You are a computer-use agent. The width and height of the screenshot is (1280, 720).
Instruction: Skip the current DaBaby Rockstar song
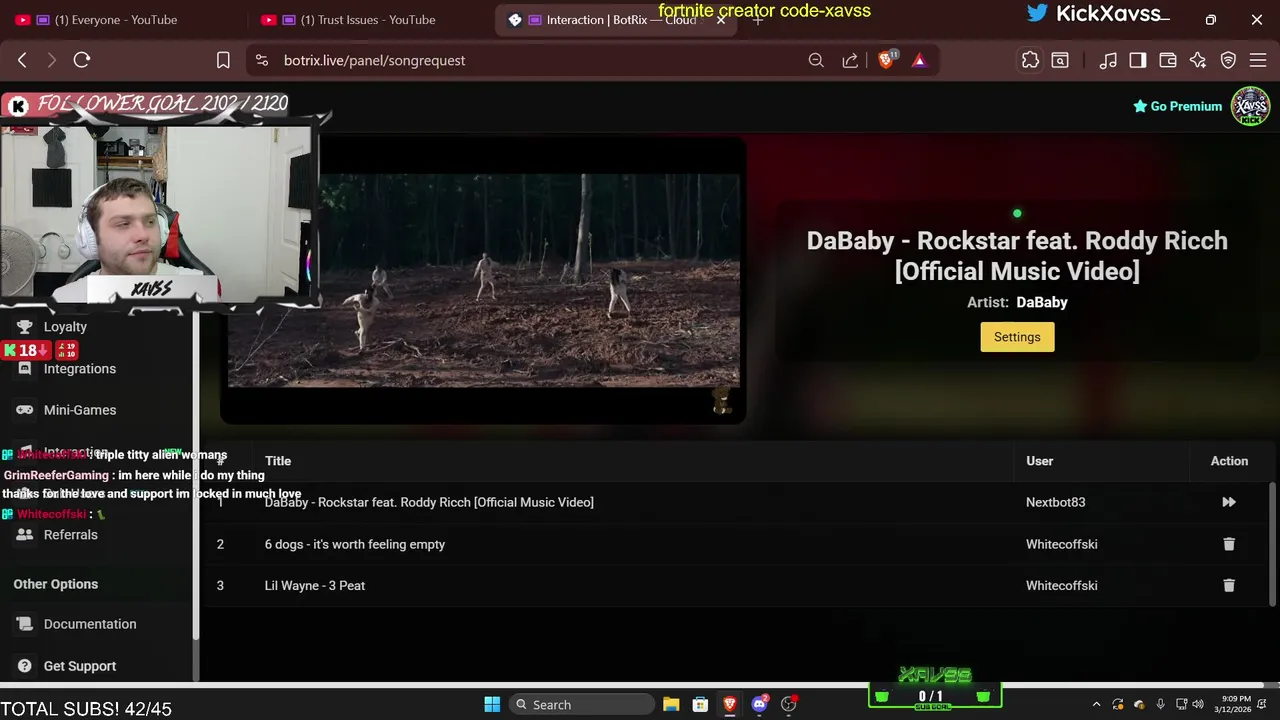click(x=1229, y=502)
